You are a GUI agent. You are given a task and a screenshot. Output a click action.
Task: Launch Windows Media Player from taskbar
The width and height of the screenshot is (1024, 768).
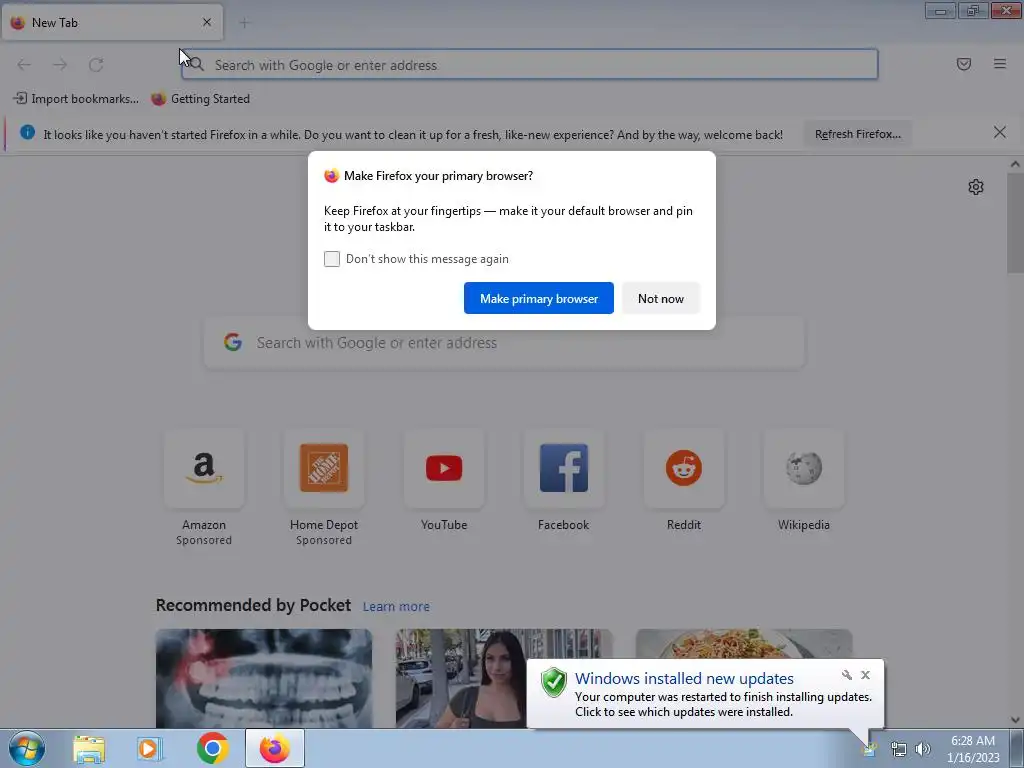(x=150, y=748)
